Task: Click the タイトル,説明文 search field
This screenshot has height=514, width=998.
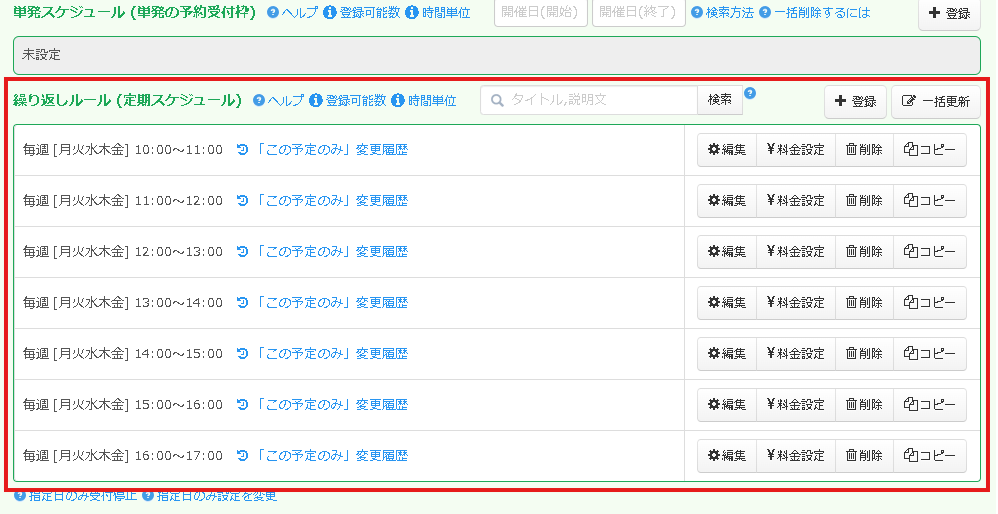Action: click(x=588, y=100)
